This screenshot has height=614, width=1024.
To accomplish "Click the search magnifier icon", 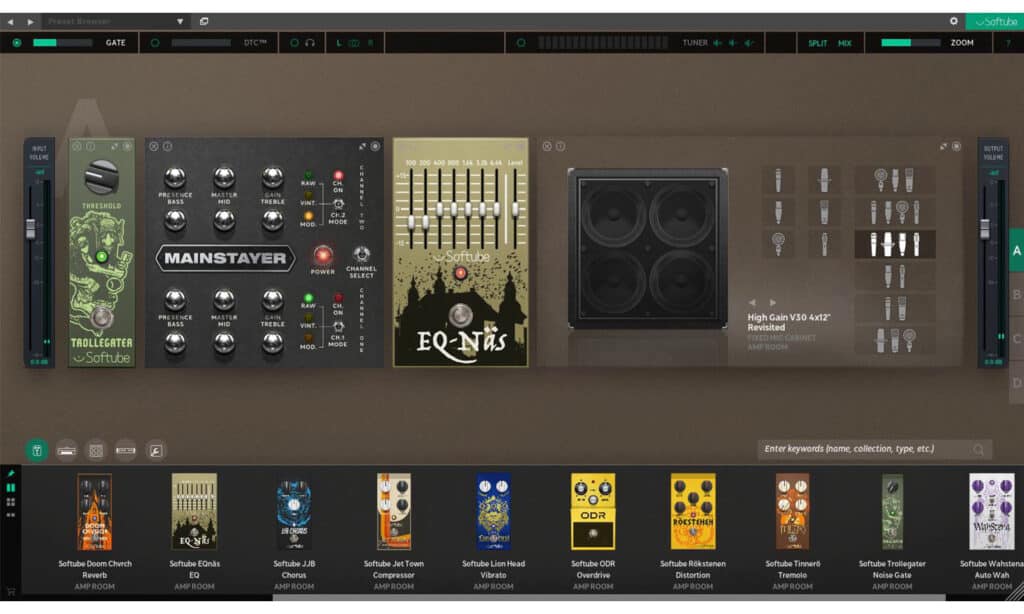I will pos(978,449).
